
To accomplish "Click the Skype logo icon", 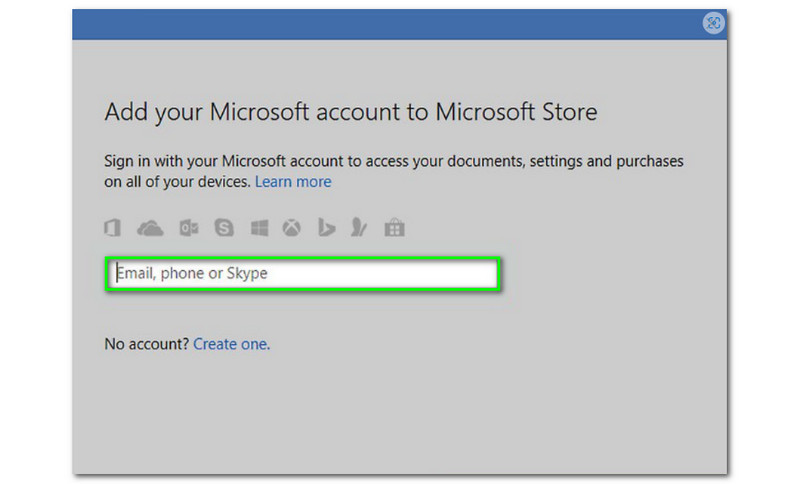I will [x=224, y=229].
